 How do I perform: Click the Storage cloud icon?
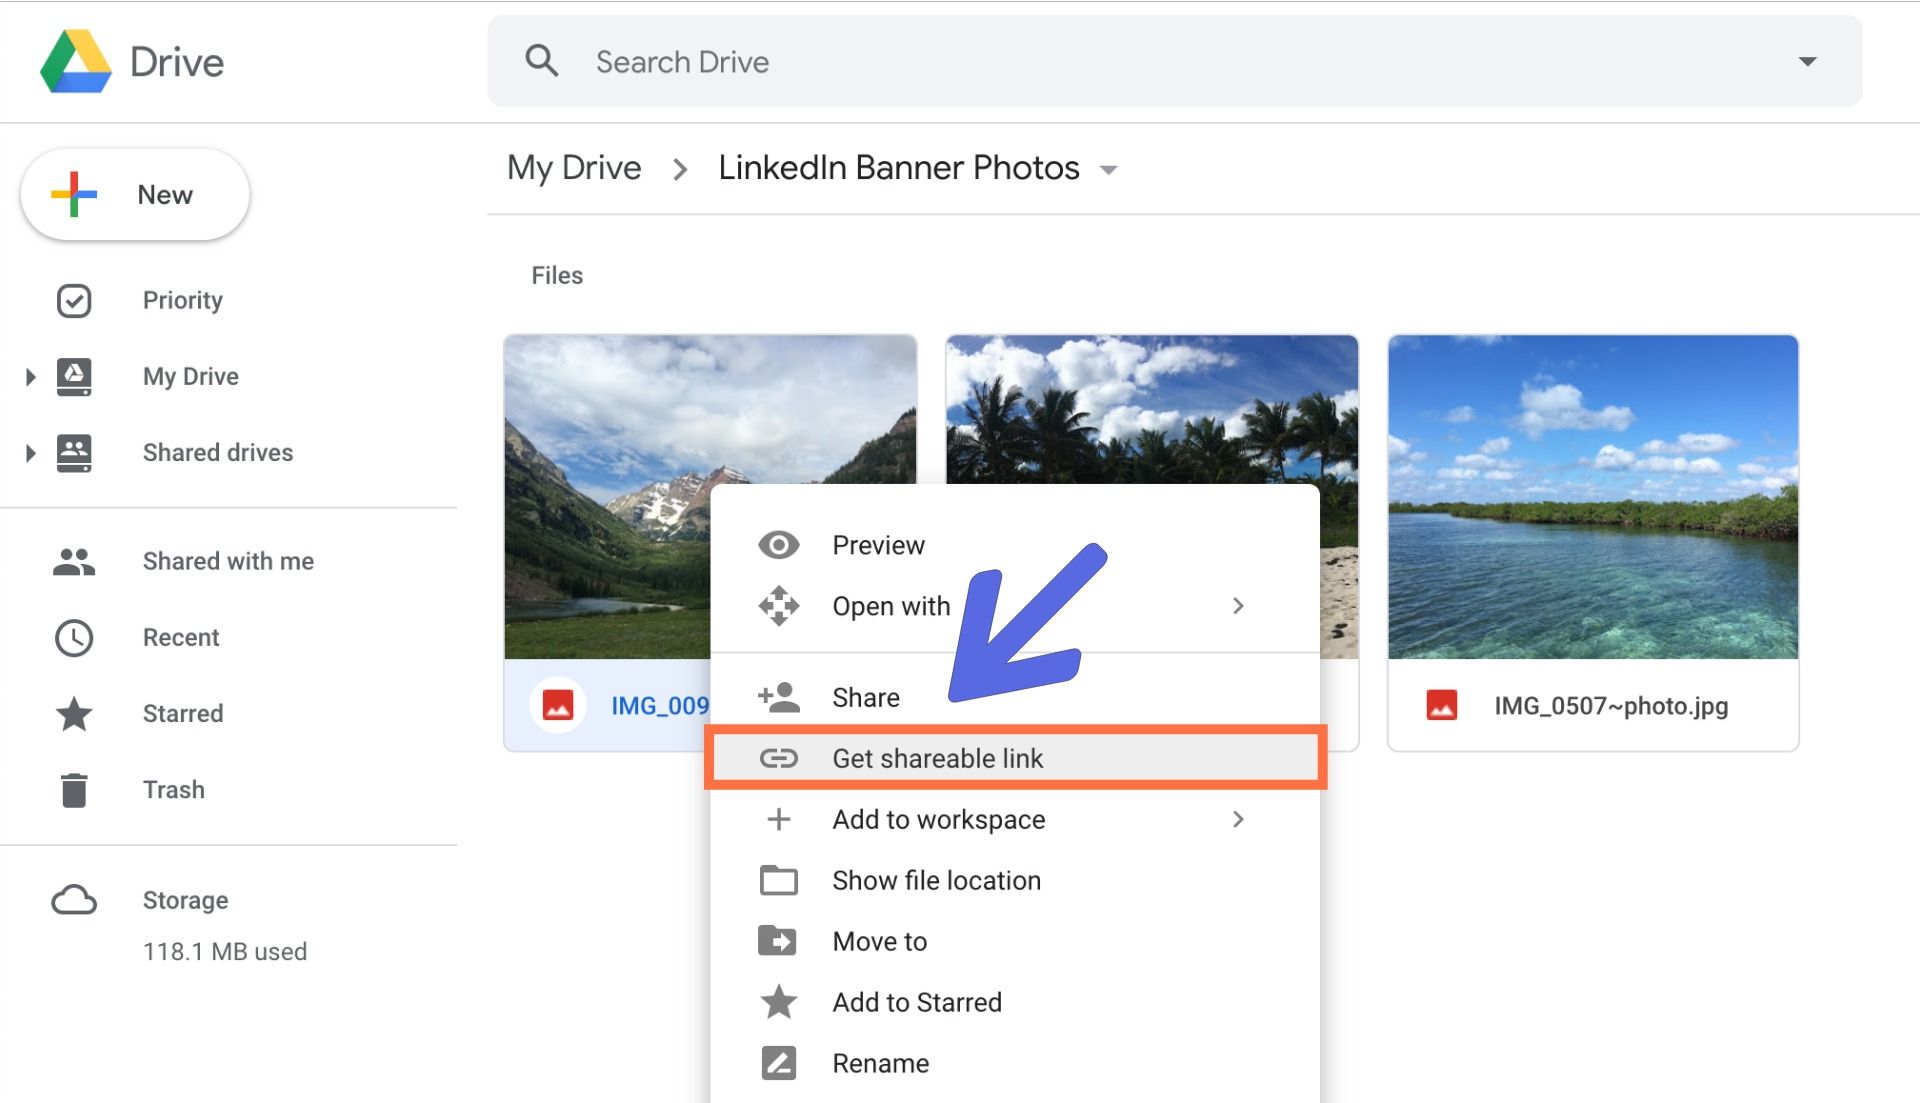tap(74, 900)
